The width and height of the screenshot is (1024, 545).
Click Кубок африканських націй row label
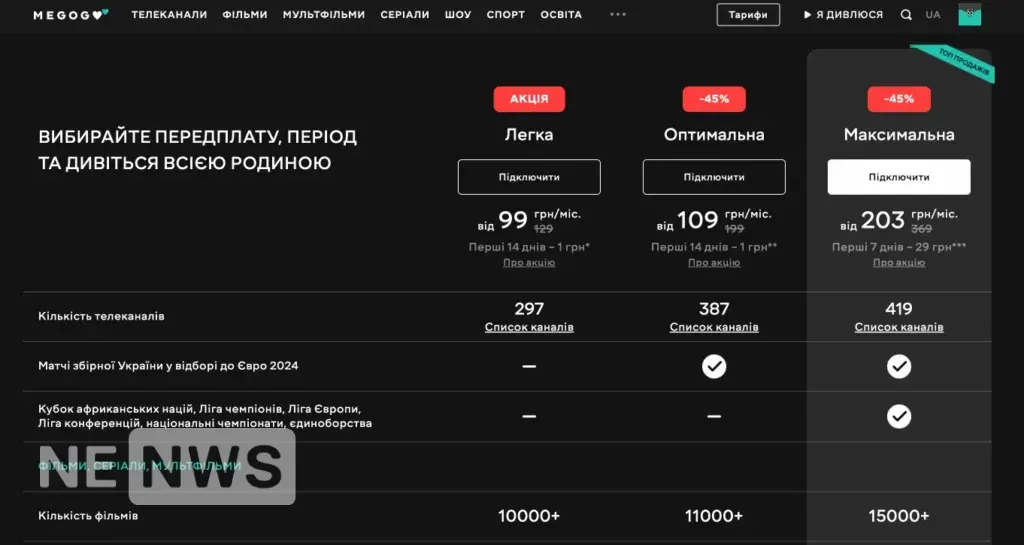click(x=205, y=416)
